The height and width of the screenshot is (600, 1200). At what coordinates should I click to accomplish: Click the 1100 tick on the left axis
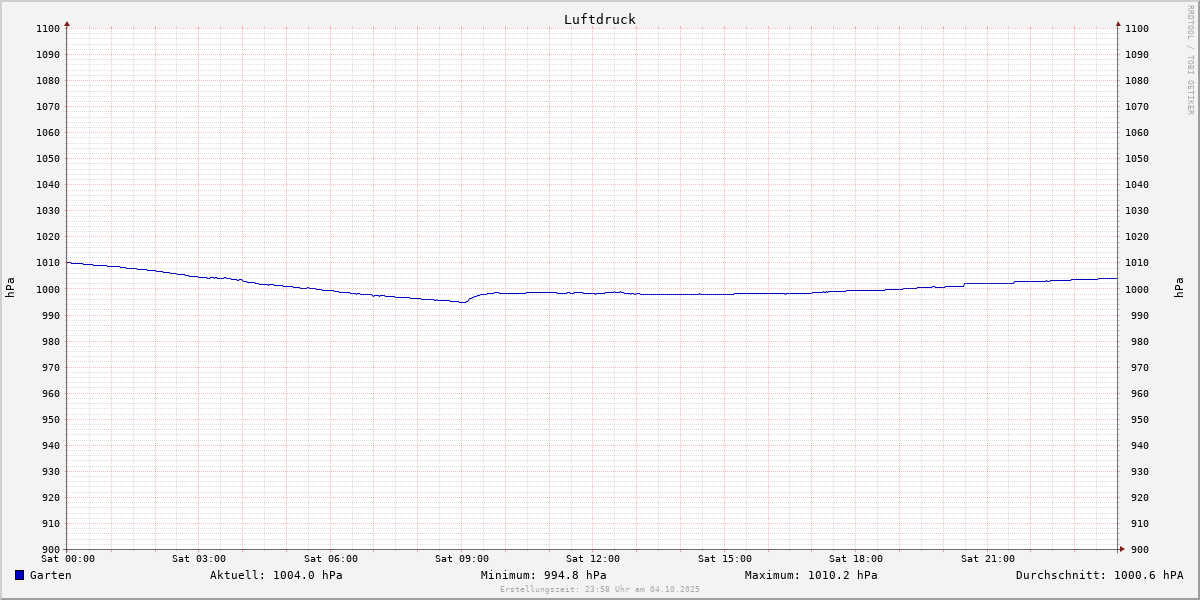pyautogui.click(x=47, y=28)
